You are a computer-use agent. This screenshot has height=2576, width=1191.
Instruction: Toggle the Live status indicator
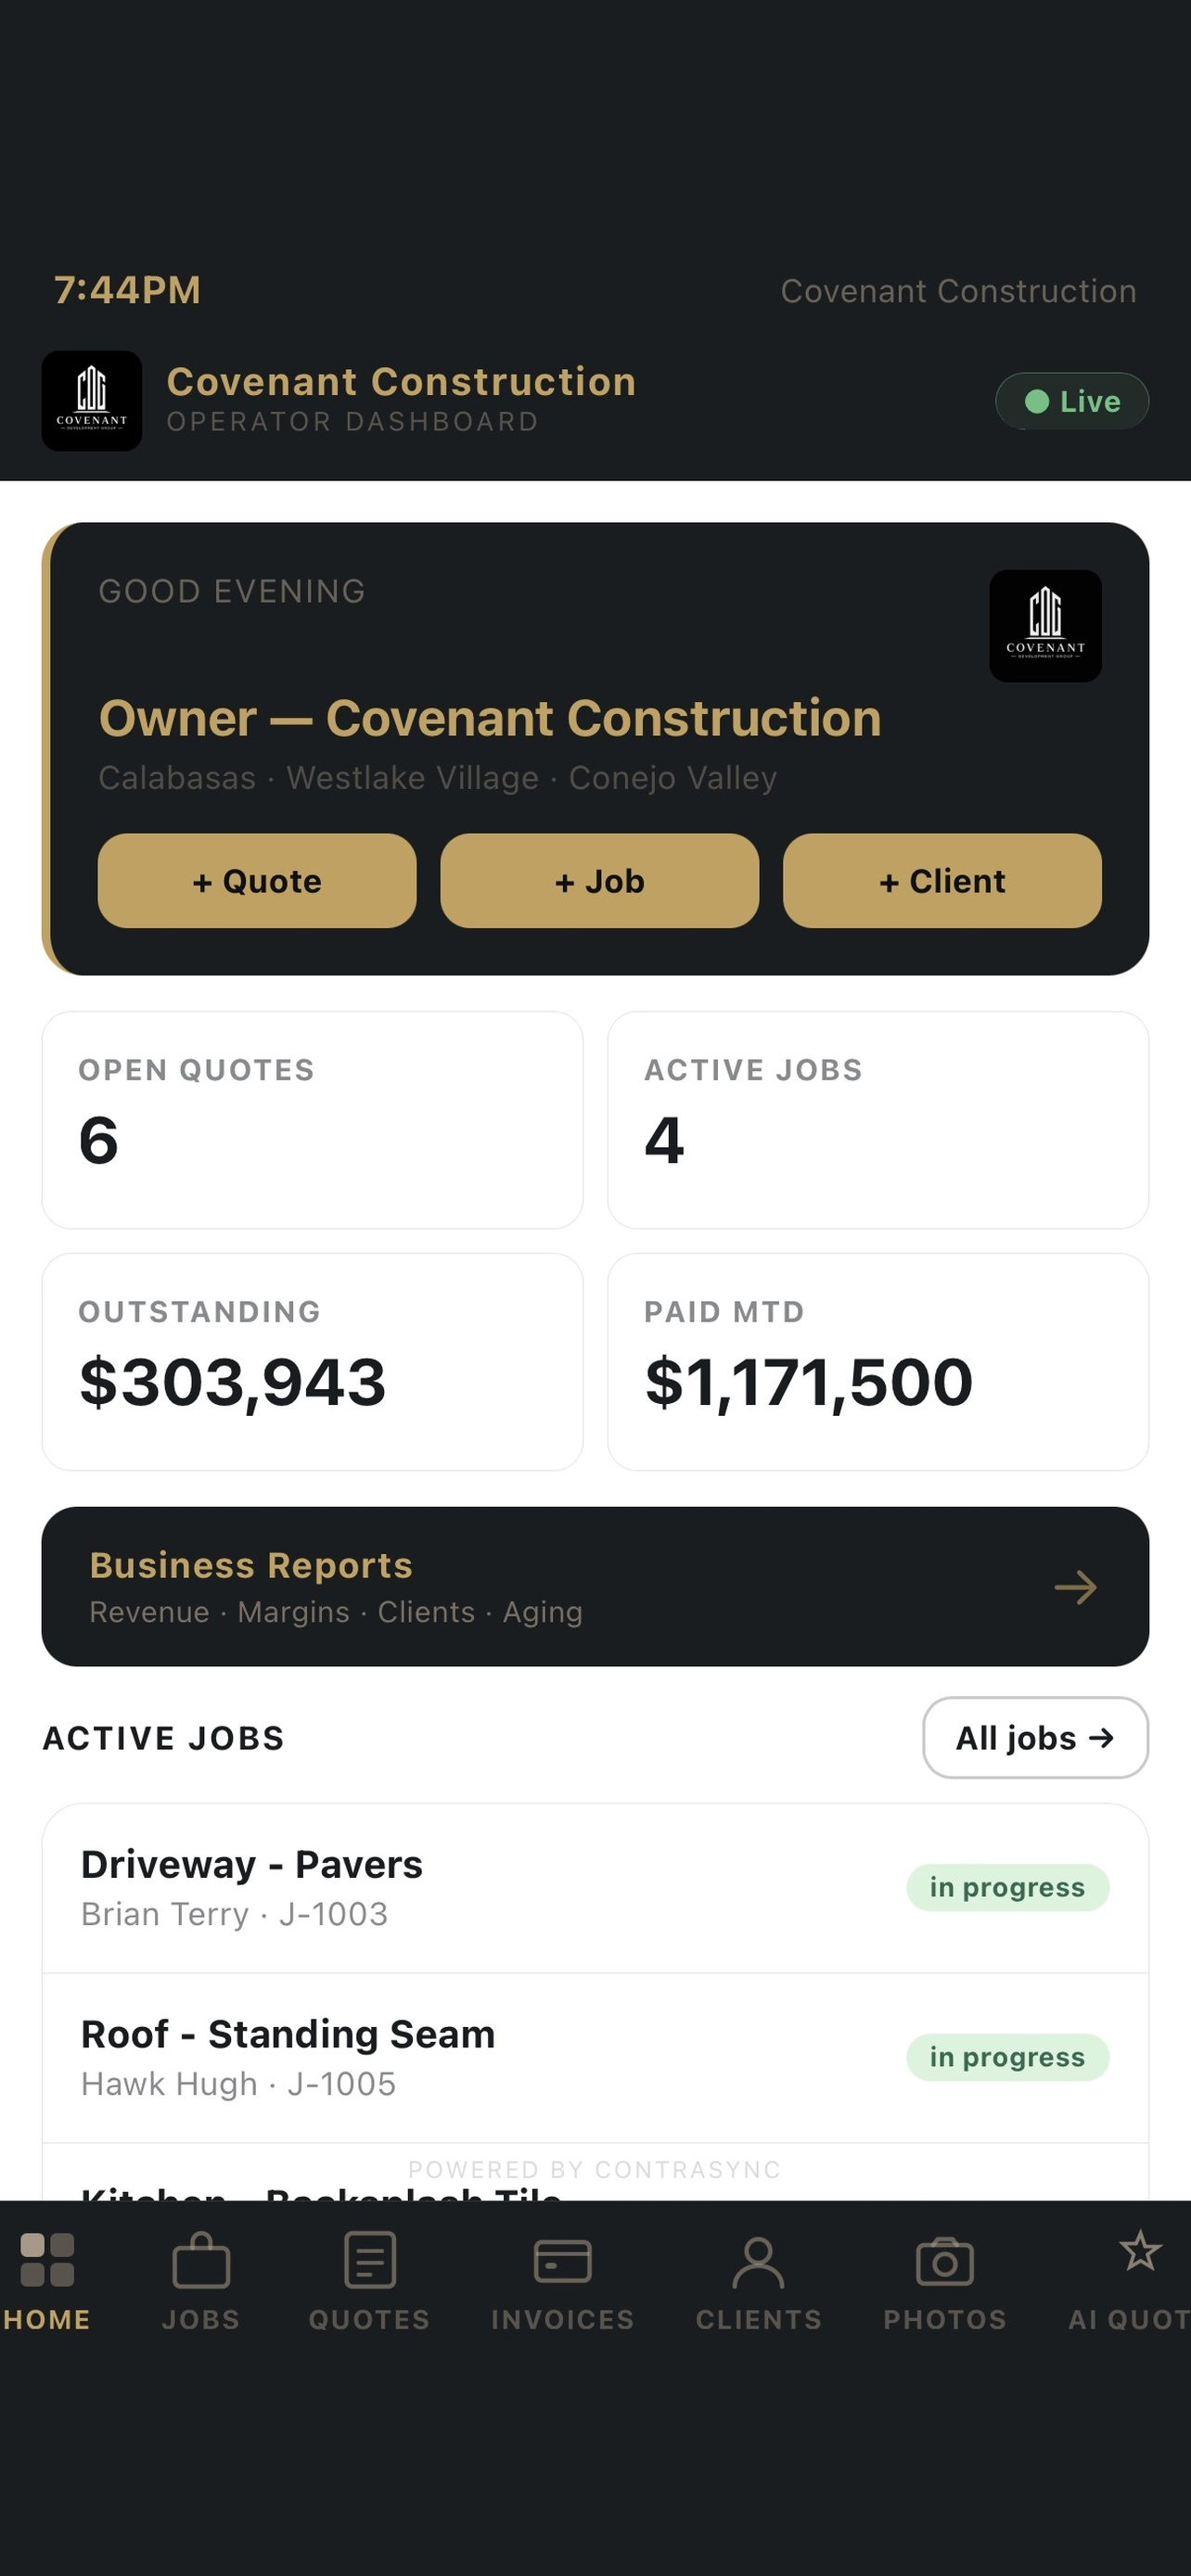tap(1072, 401)
